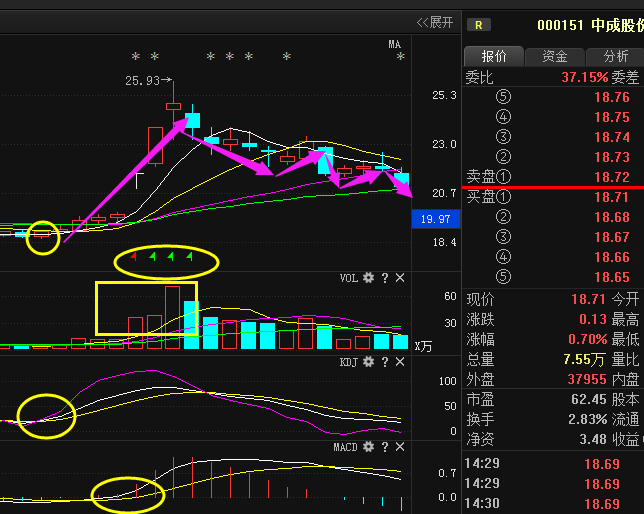Image resolution: width=644 pixels, height=514 pixels.
Task: Select sell level 3 price 18.74
Action: (612, 137)
